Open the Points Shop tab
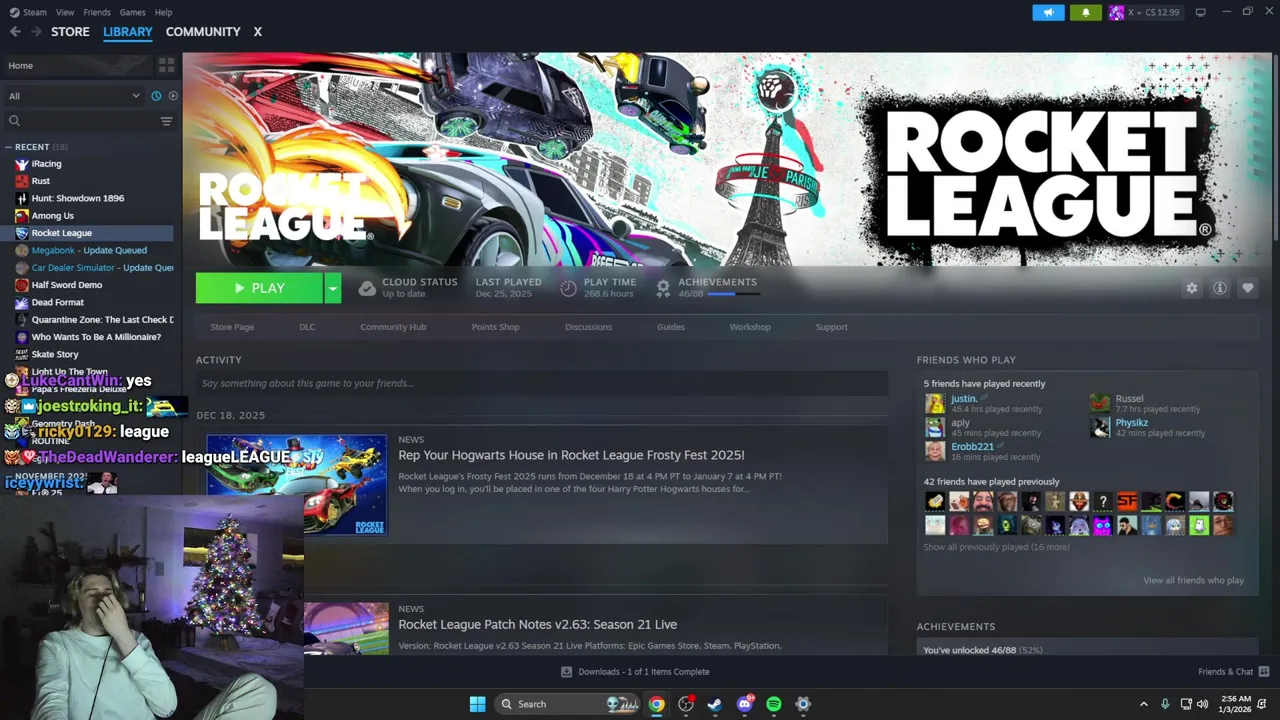This screenshot has height=720, width=1280. (495, 327)
